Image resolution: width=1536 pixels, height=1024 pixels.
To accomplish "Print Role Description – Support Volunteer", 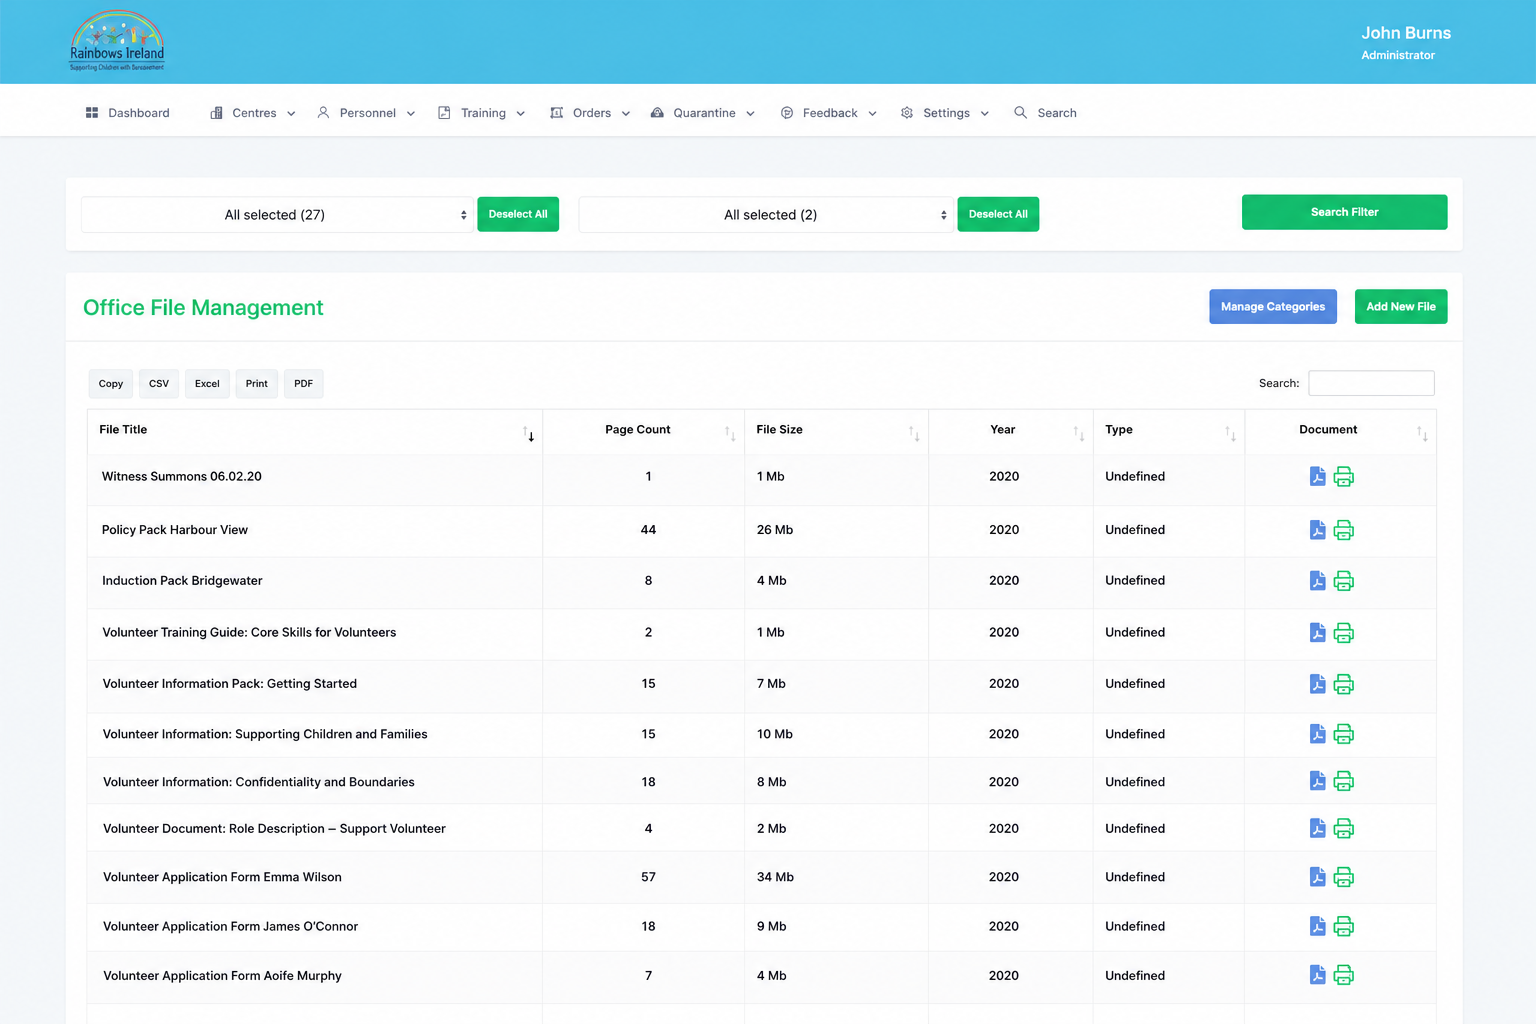I will (1344, 828).
